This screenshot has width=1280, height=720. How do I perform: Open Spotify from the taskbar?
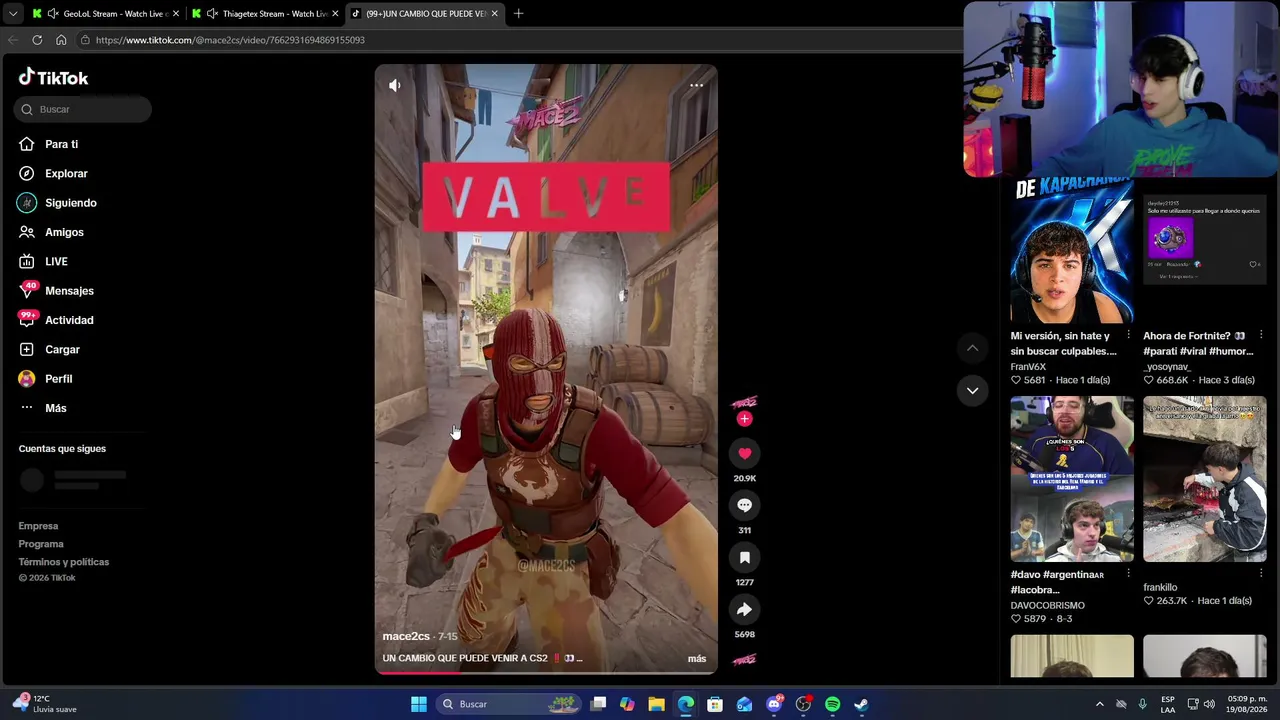point(832,704)
